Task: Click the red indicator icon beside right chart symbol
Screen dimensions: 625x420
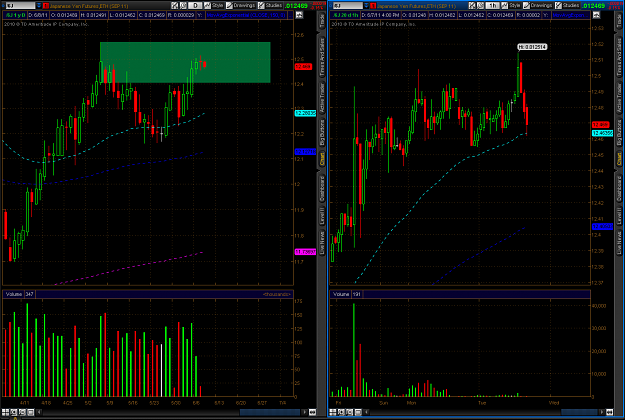Action: 373,6
